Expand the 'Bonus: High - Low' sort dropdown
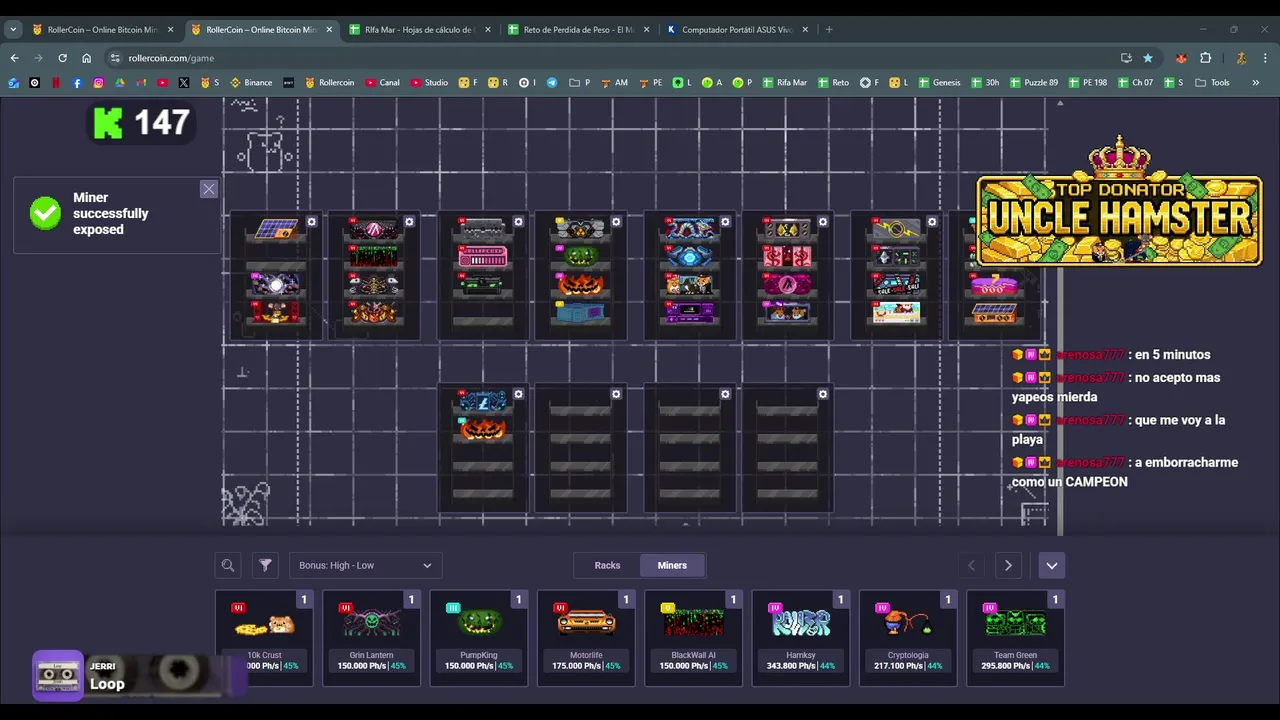 (x=365, y=565)
